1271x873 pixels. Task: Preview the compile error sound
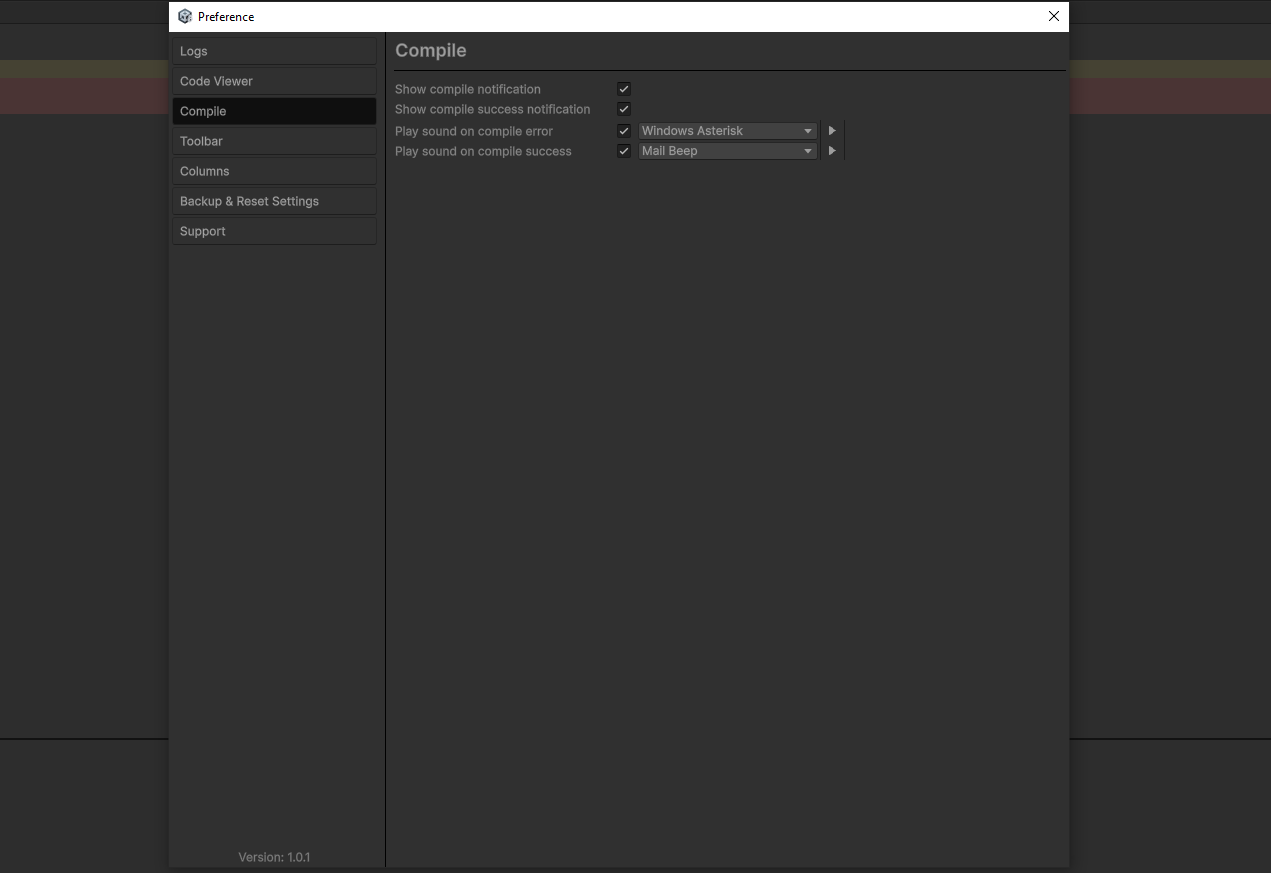pos(832,131)
